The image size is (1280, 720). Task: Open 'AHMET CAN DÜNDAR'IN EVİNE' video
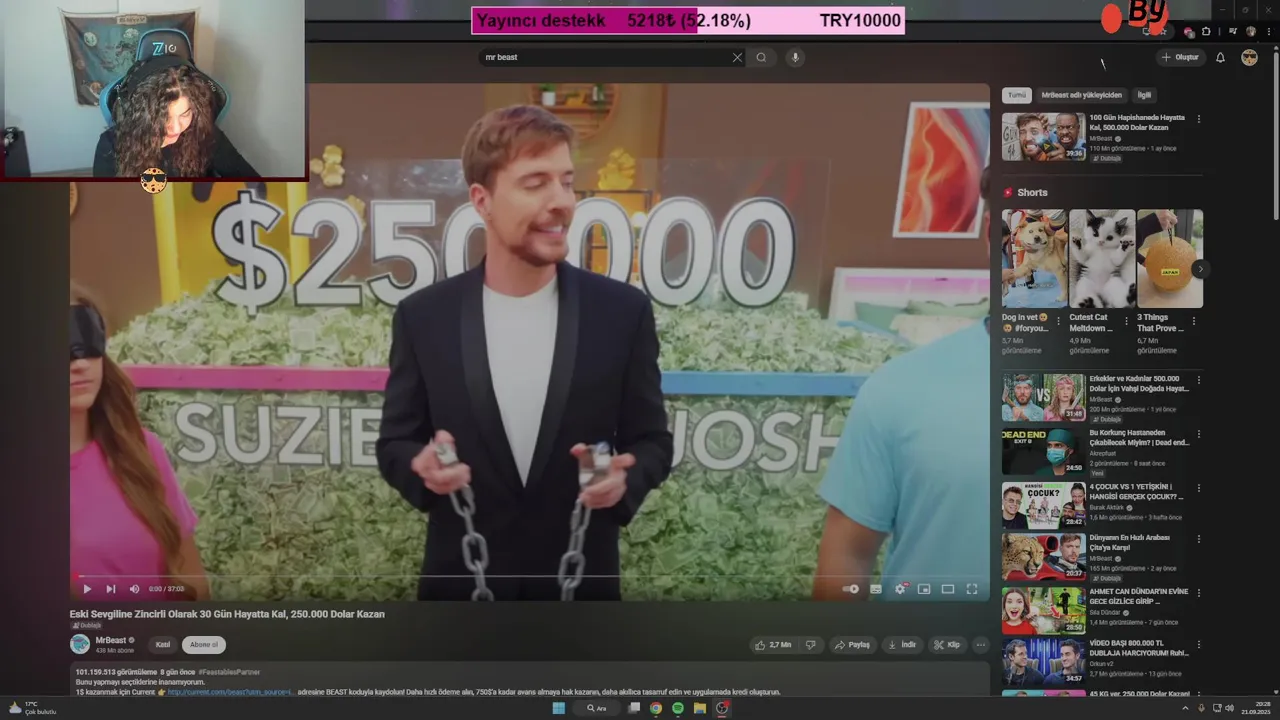click(x=1043, y=610)
